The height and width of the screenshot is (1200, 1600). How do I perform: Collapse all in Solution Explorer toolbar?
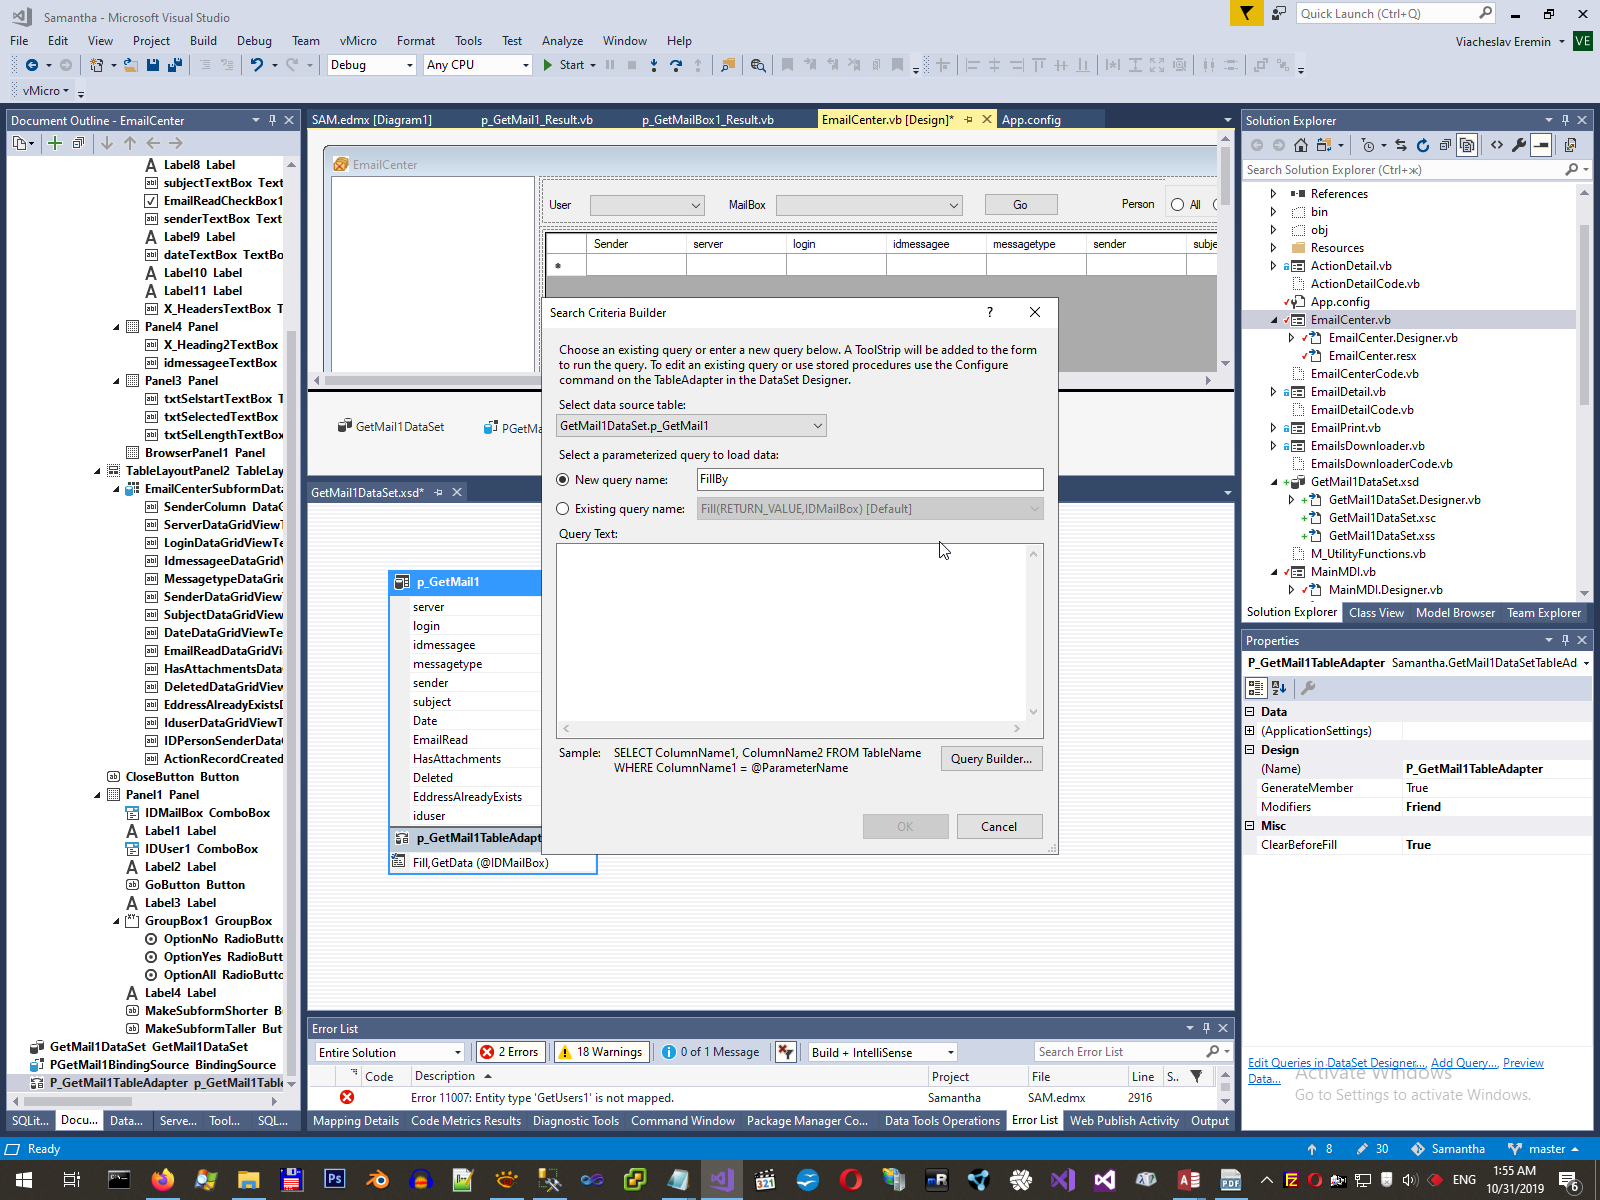pyautogui.click(x=1445, y=145)
